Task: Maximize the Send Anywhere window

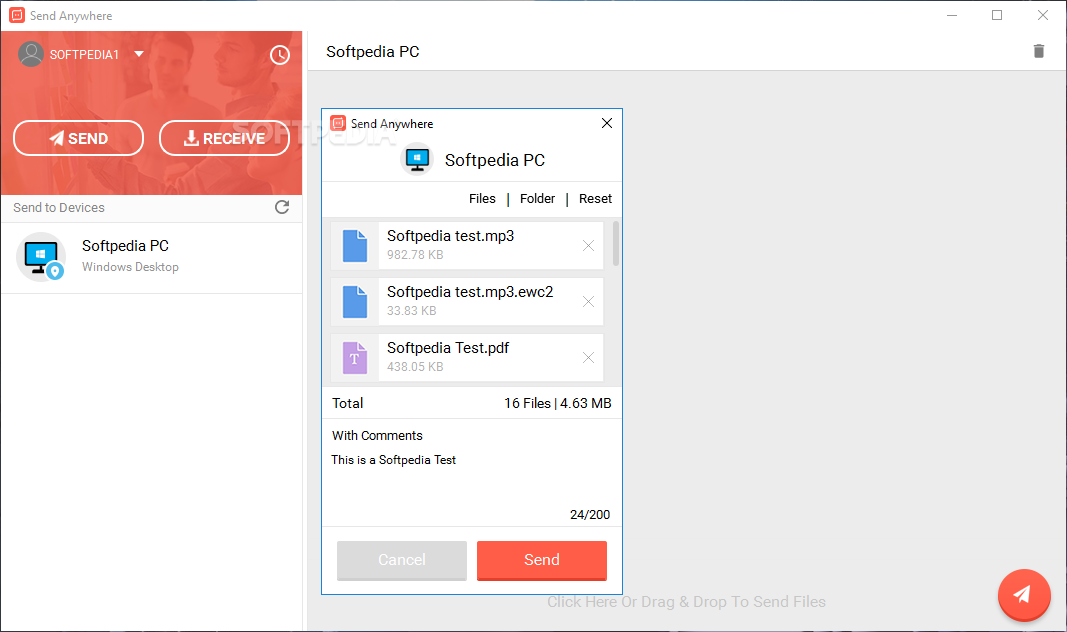Action: click(x=997, y=15)
